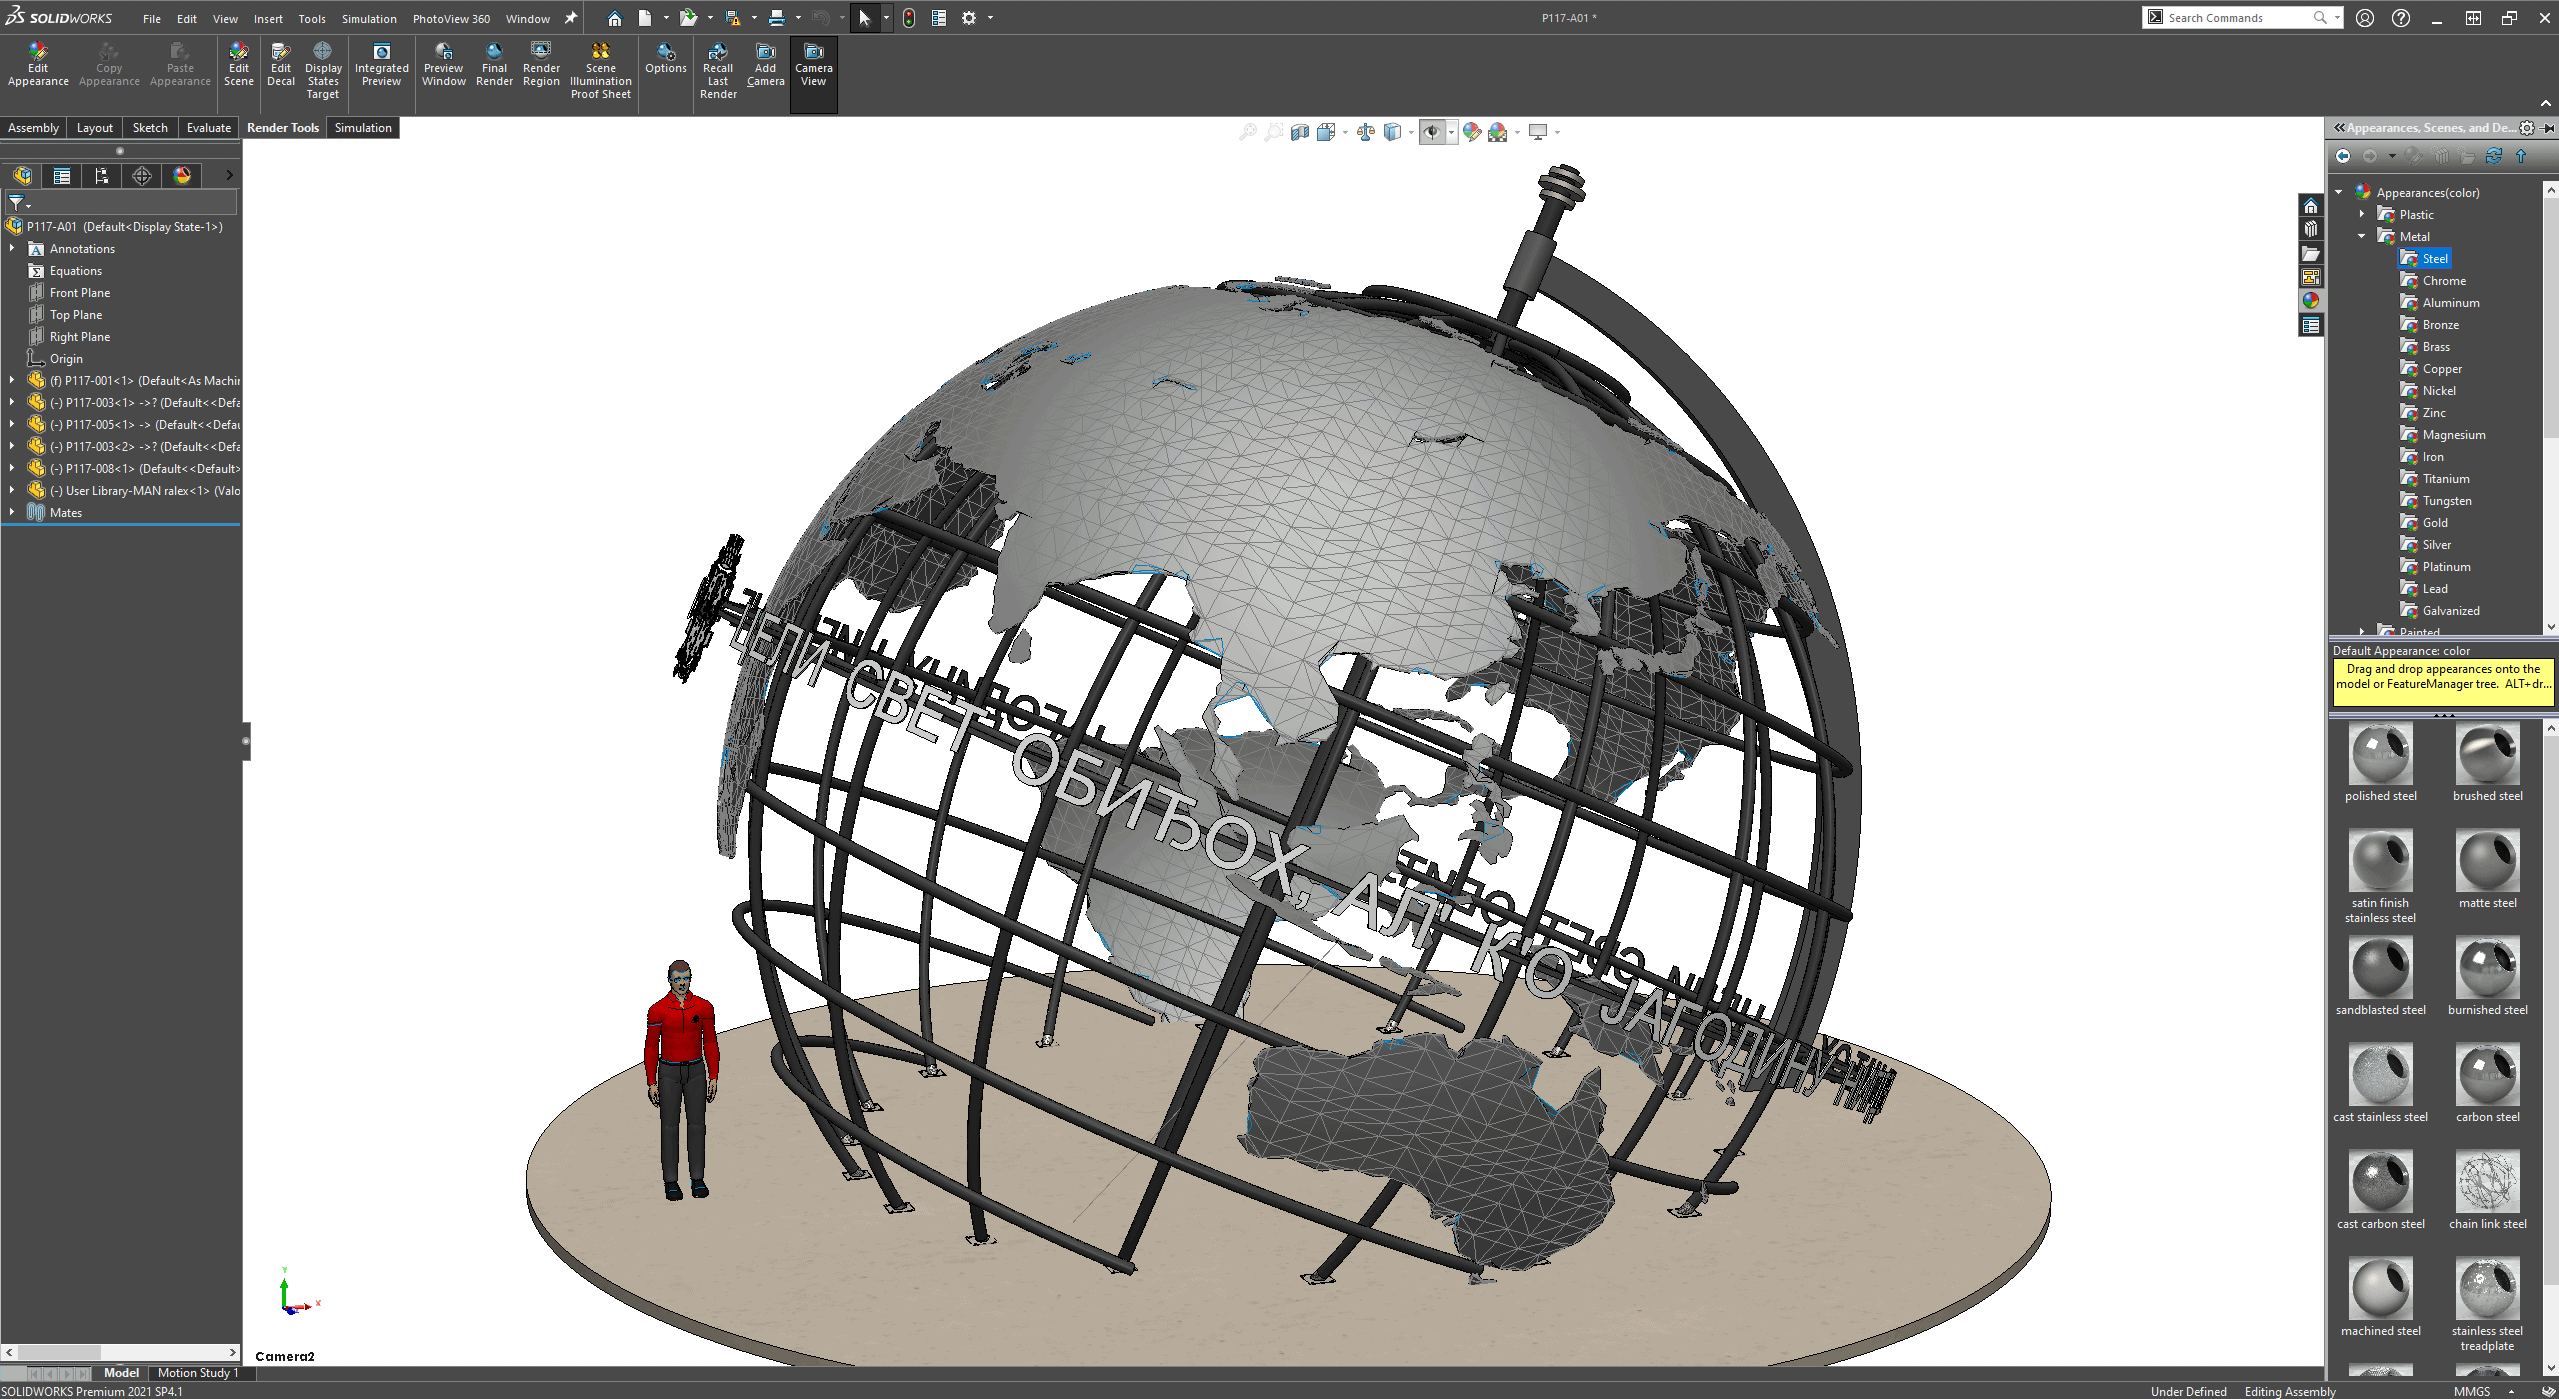Add a new camera
2559x1399 pixels.
pyautogui.click(x=765, y=65)
